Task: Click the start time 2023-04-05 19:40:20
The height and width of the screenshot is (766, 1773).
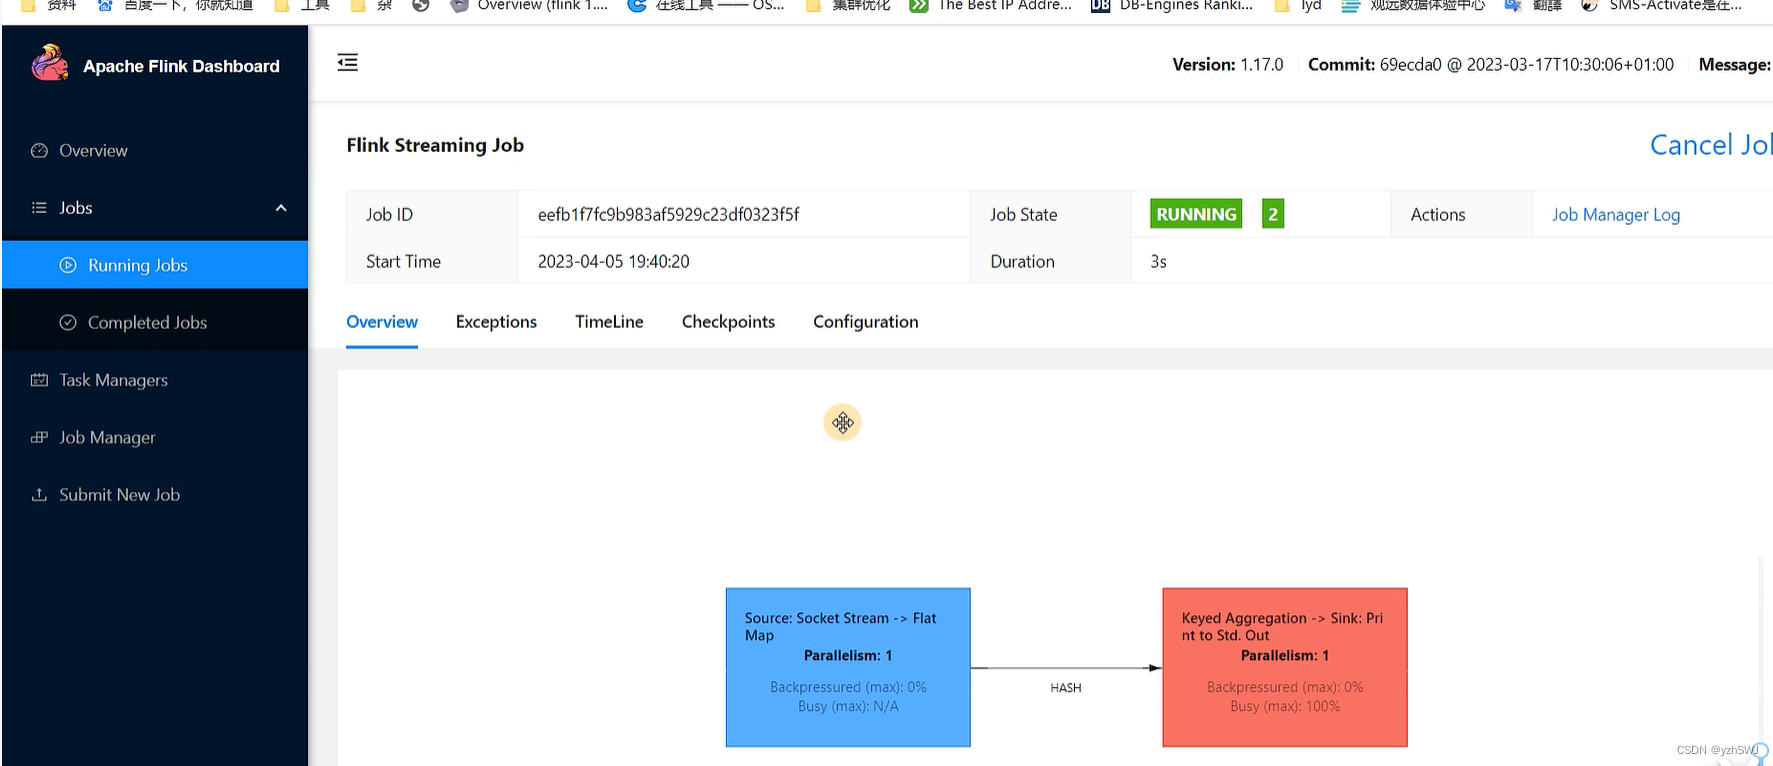Action: point(613,261)
